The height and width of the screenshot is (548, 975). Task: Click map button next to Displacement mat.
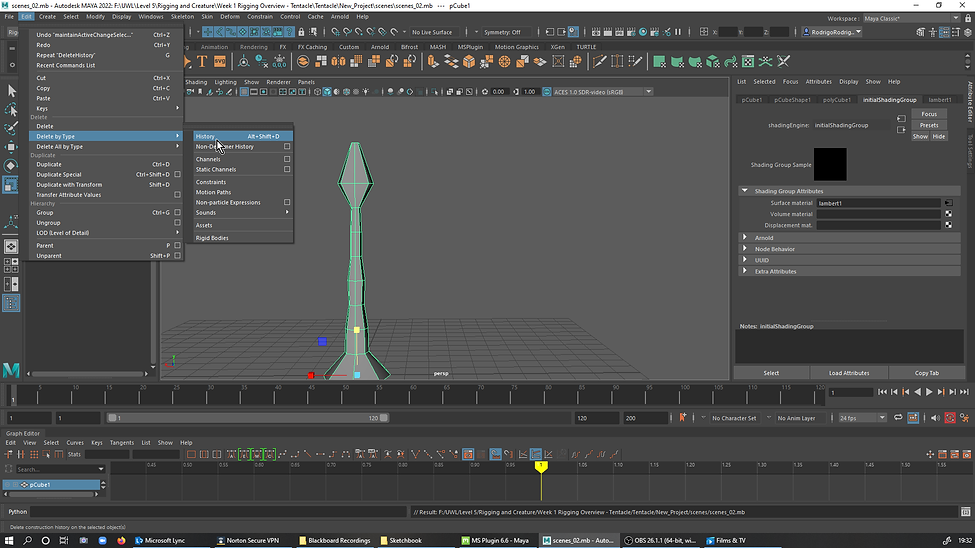click(x=948, y=225)
